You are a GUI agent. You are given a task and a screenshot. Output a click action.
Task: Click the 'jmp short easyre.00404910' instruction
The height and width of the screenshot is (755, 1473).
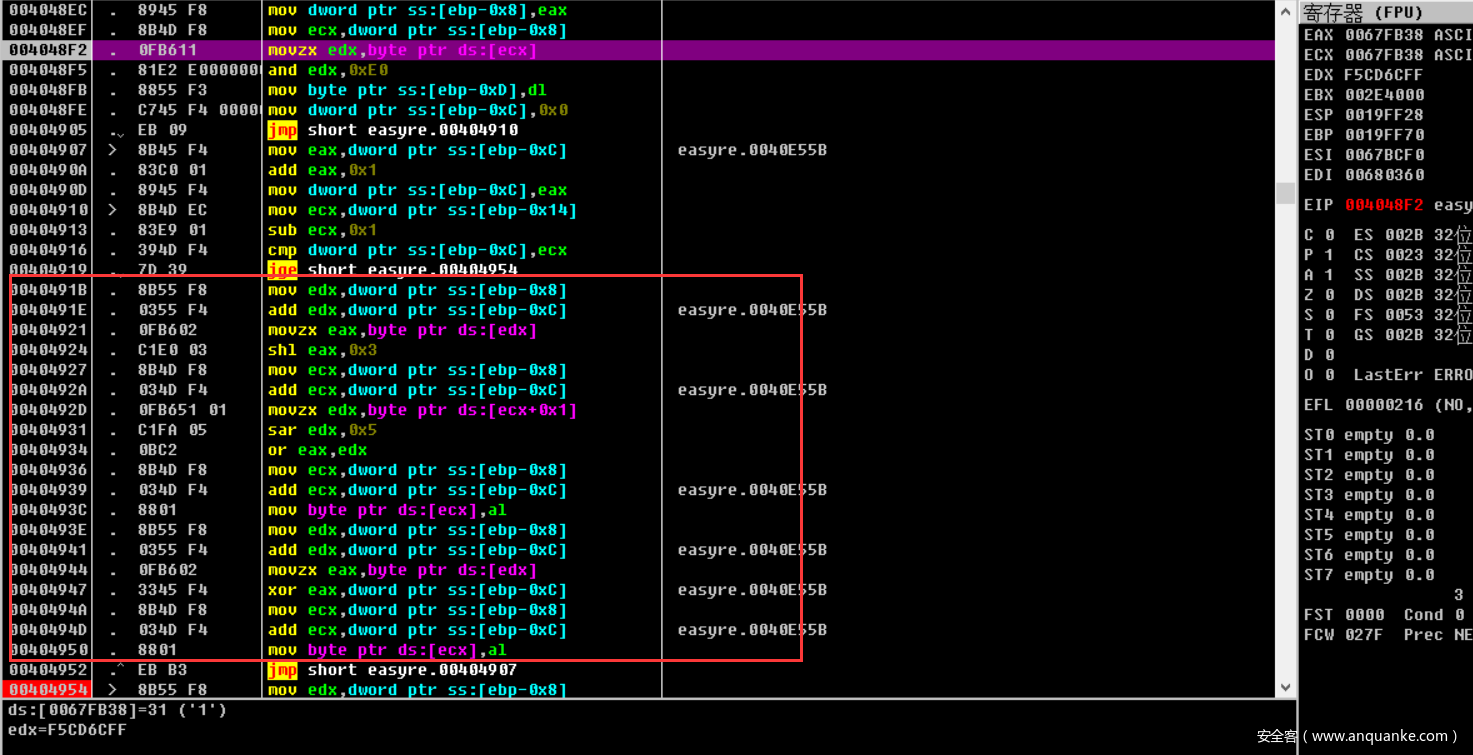click(392, 130)
